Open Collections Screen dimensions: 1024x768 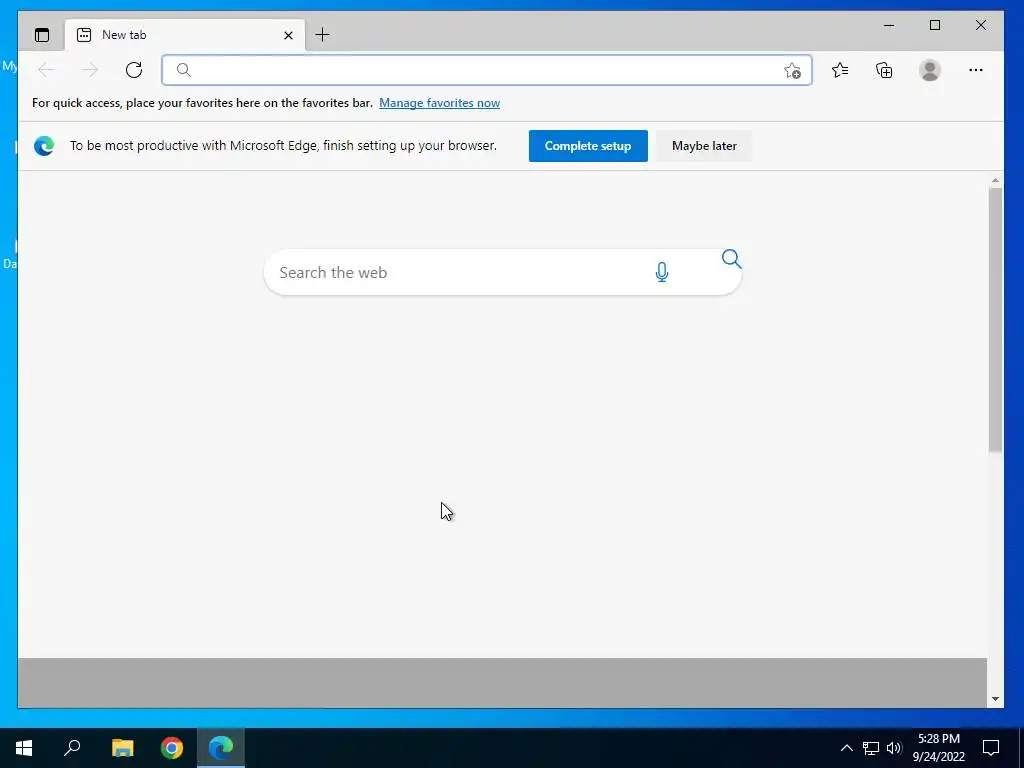tap(884, 70)
